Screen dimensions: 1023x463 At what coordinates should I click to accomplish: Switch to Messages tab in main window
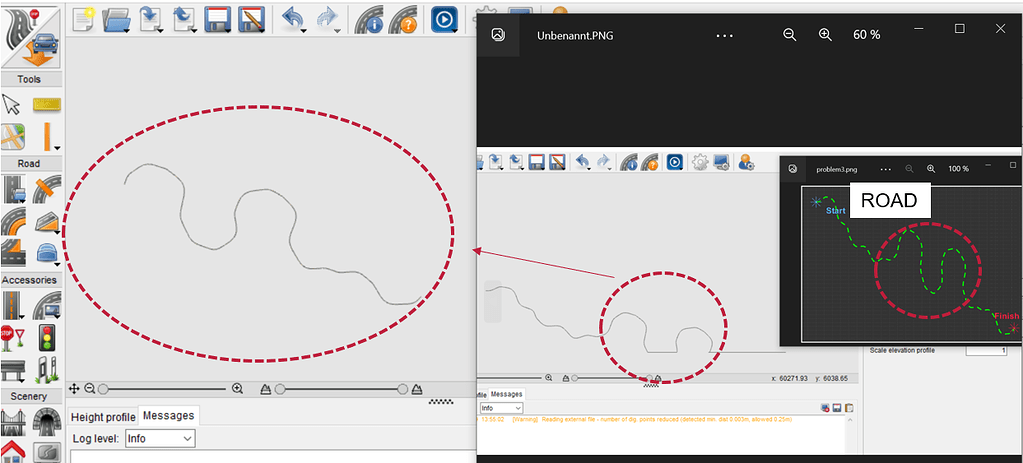coord(168,415)
